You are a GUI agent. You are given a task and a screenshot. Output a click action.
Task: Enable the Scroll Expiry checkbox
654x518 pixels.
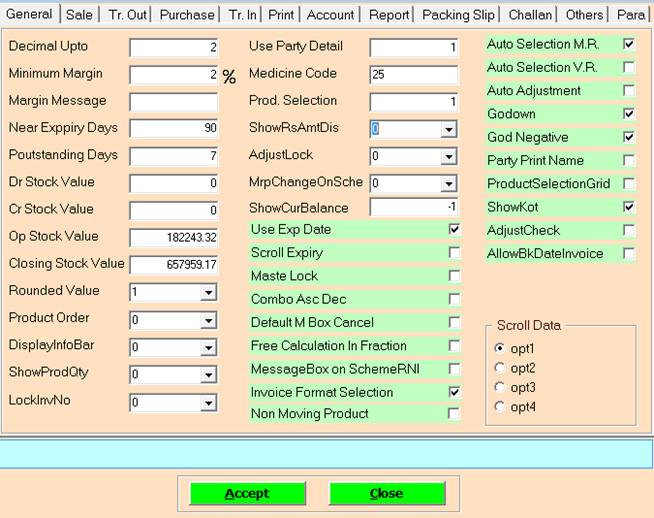455,253
